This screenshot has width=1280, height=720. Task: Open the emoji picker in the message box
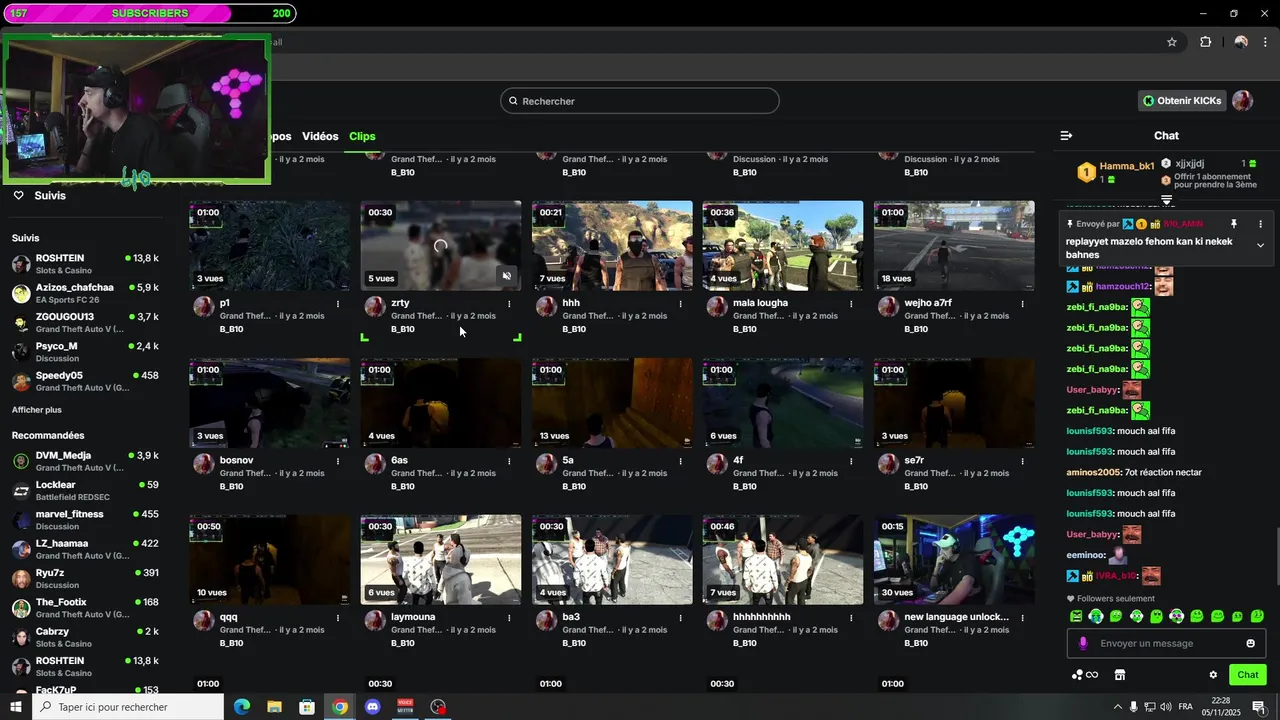(x=1250, y=643)
